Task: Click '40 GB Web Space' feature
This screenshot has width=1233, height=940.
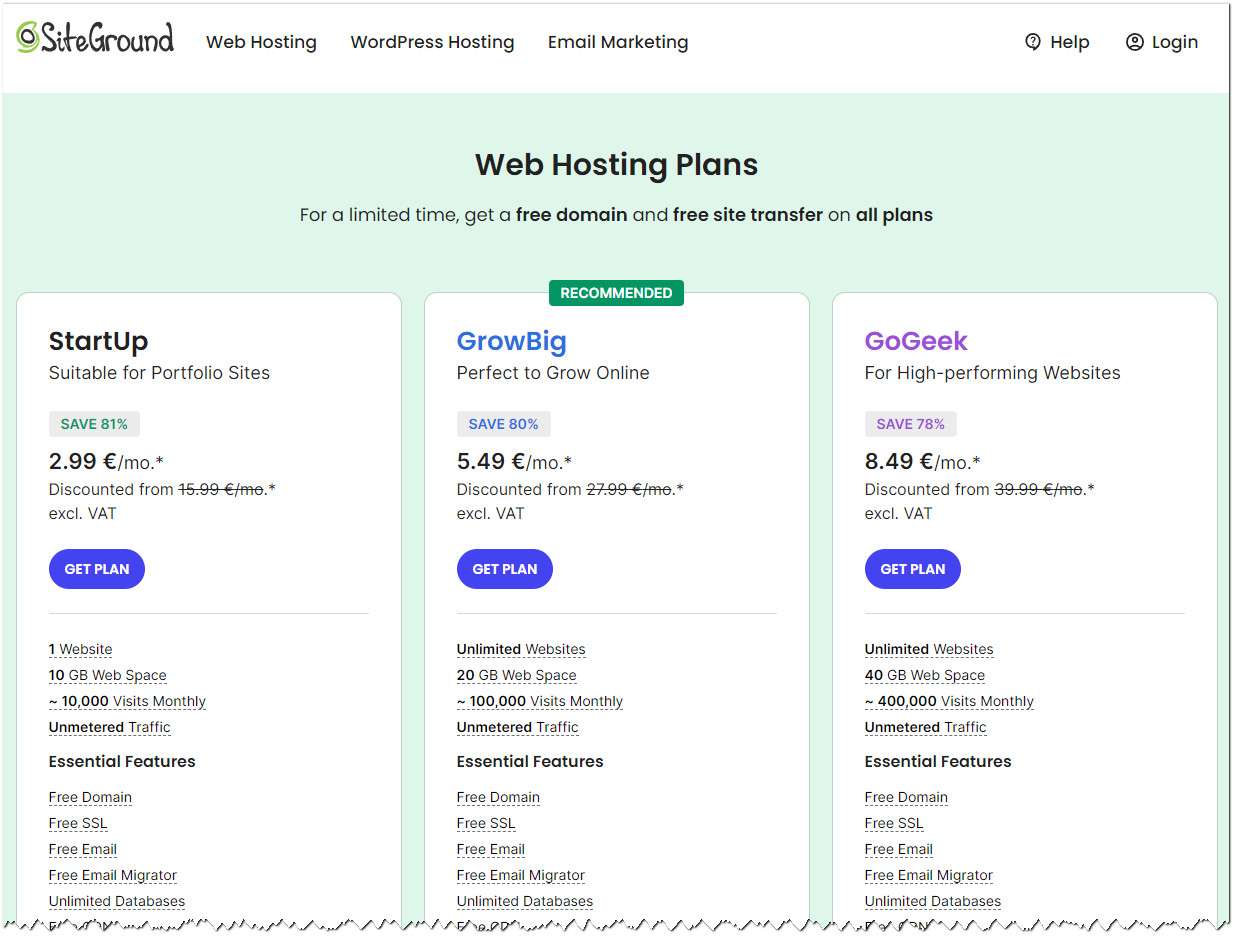Action: click(x=925, y=675)
